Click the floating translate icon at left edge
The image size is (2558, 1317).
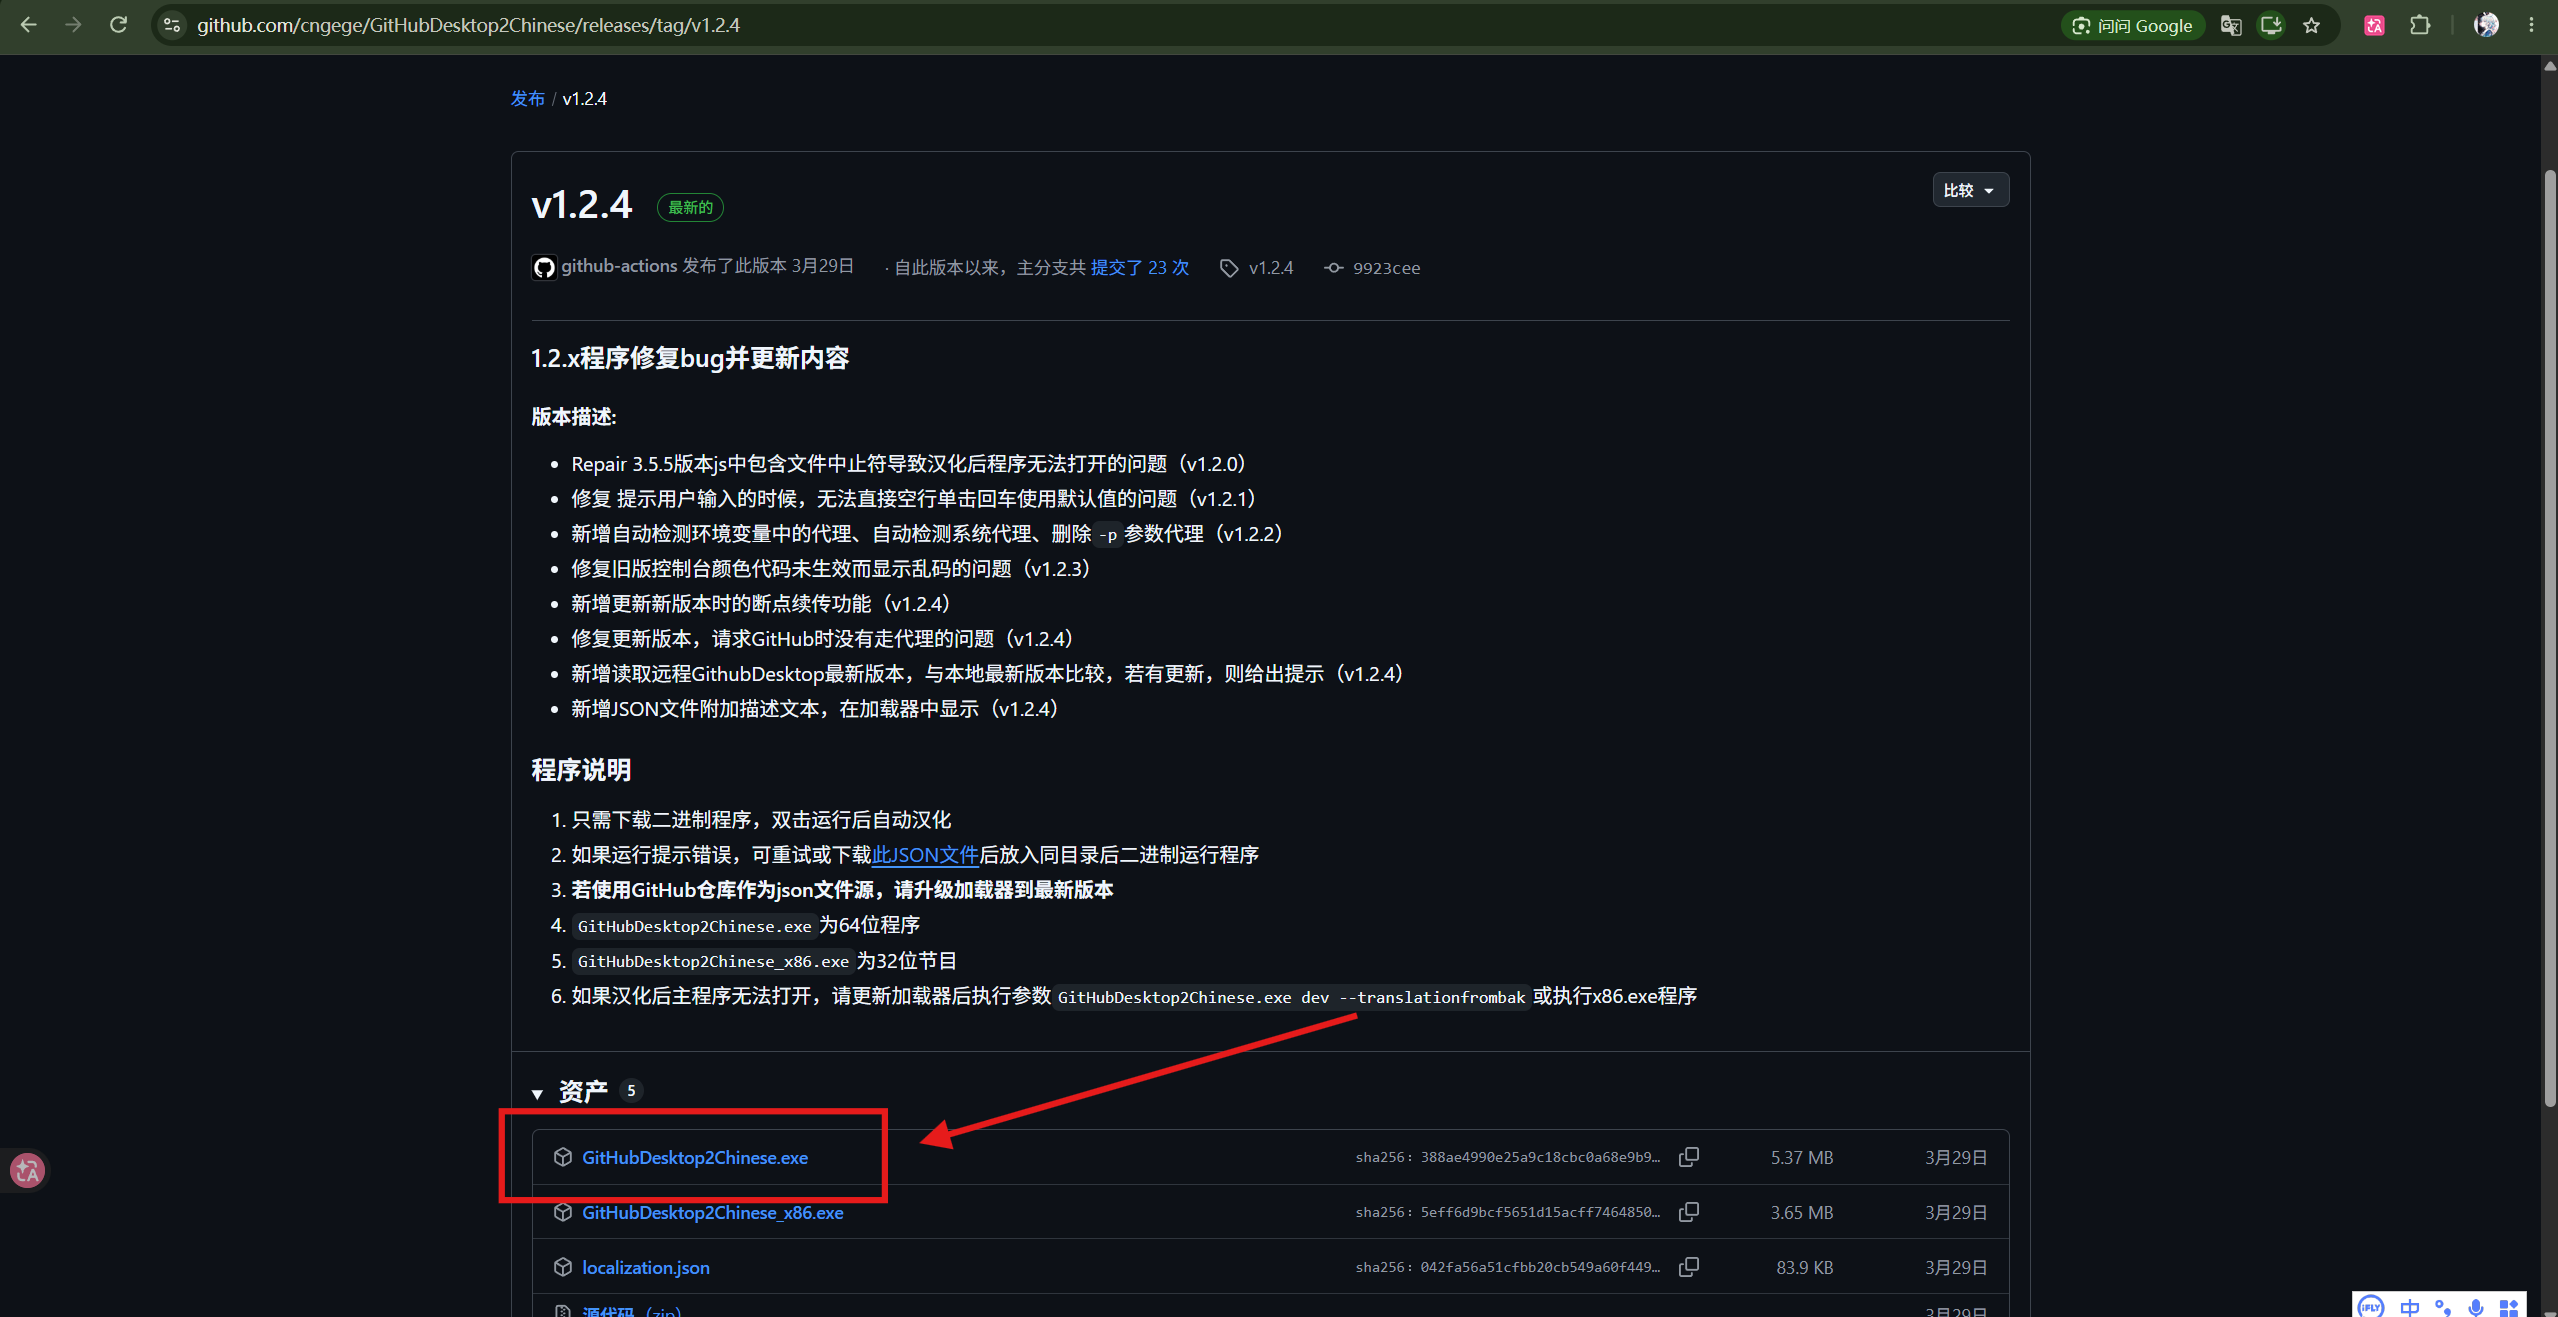pos(27,1170)
